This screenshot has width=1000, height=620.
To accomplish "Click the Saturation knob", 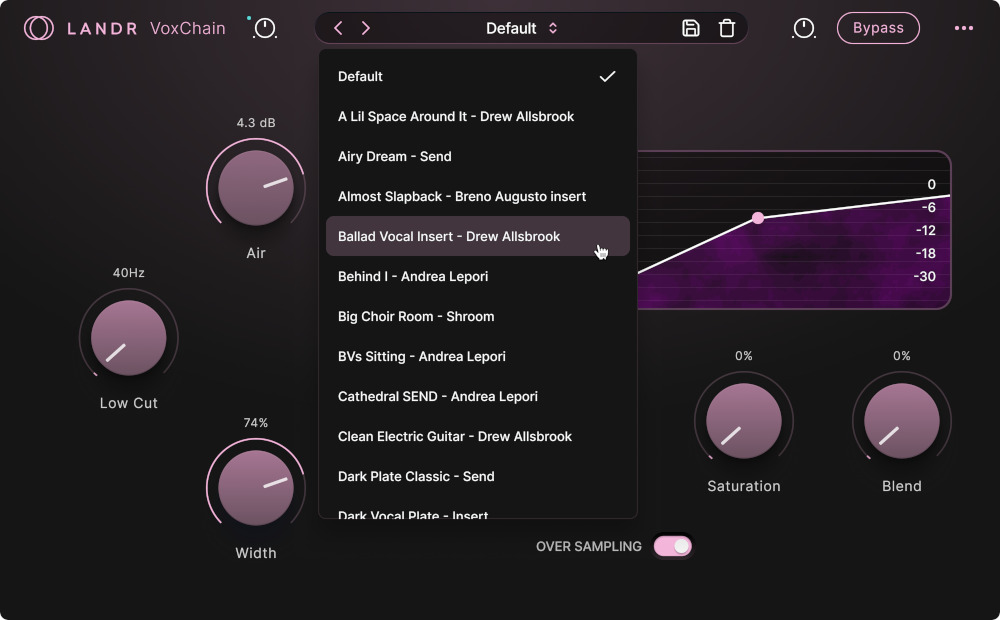I will pyautogui.click(x=744, y=420).
